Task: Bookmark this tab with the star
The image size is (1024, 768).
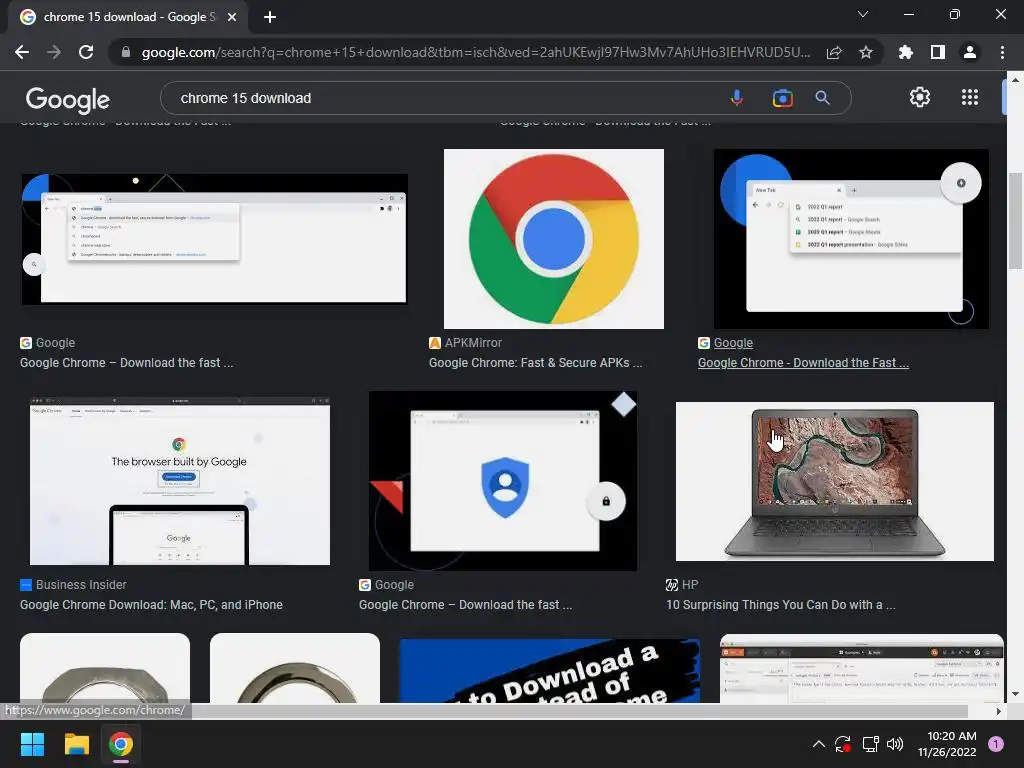Action: 865,52
